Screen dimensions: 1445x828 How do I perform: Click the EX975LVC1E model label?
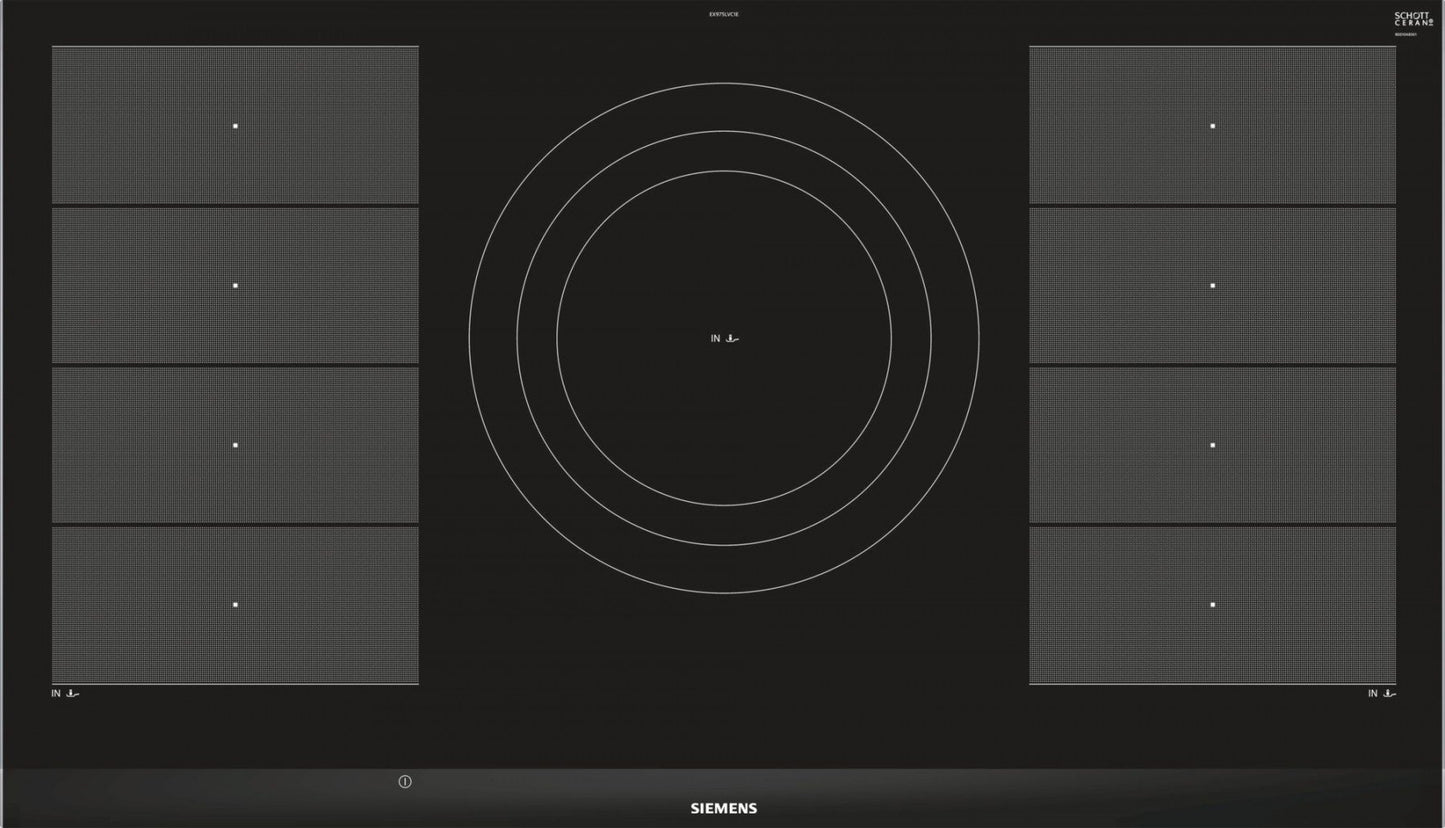point(722,13)
